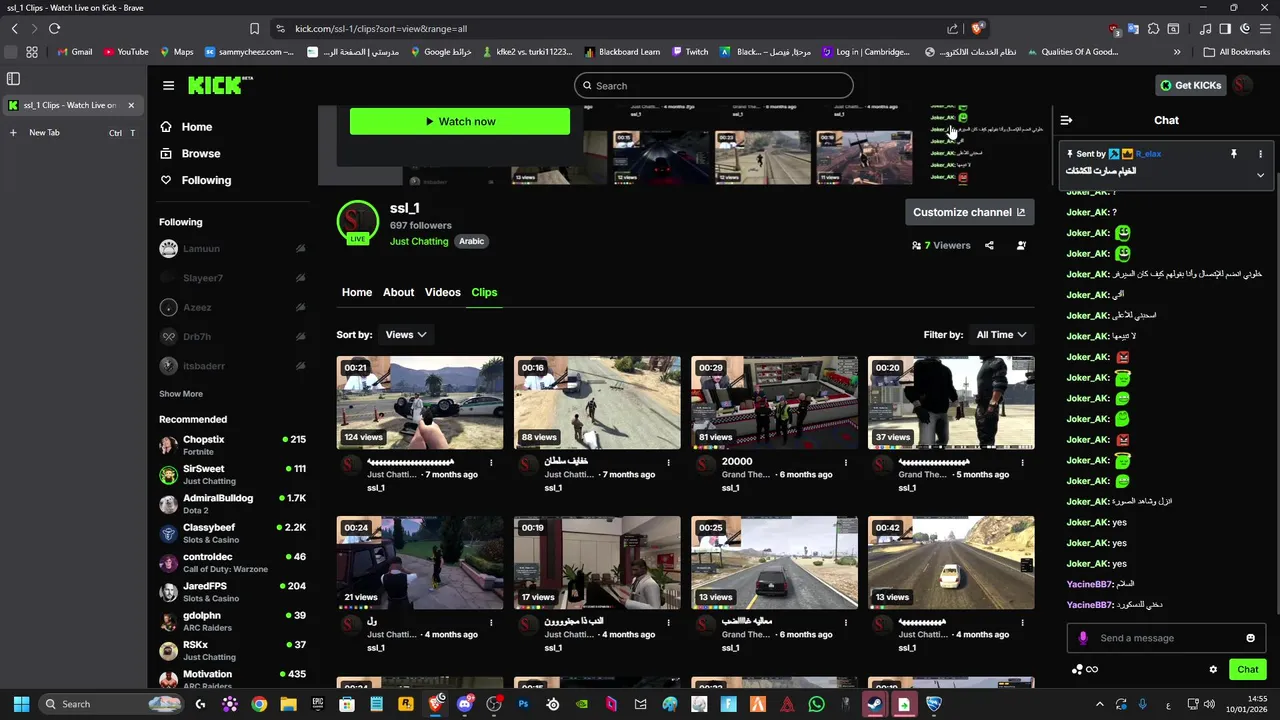1280x720 pixels.
Task: Open Browse in sidebar
Action: pyautogui.click(x=190, y=154)
